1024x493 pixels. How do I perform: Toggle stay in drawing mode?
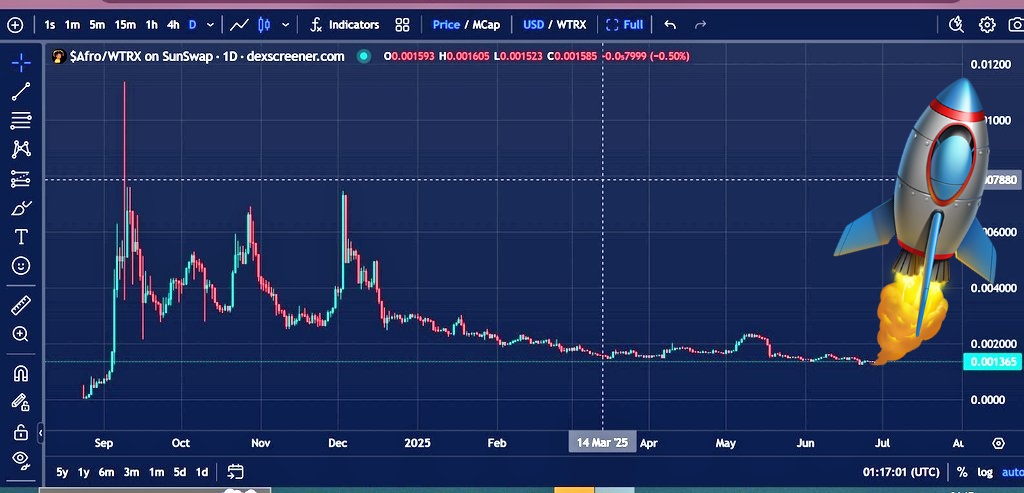coord(21,402)
